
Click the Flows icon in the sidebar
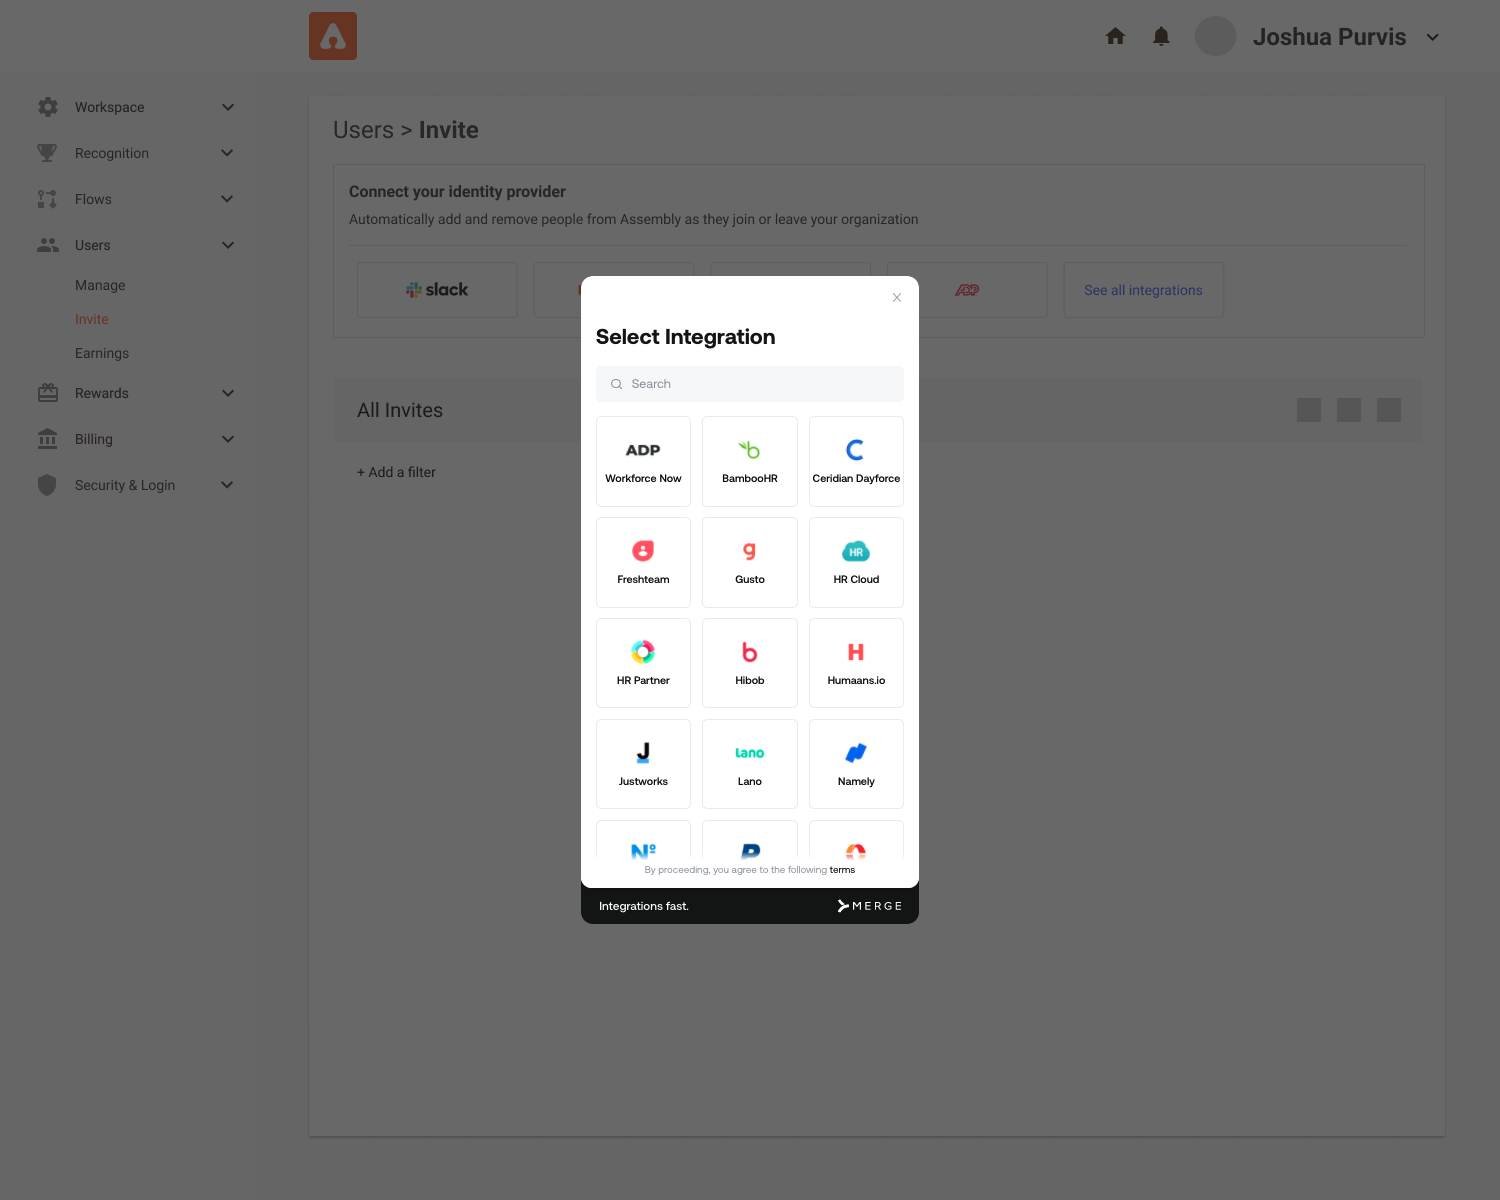47,199
